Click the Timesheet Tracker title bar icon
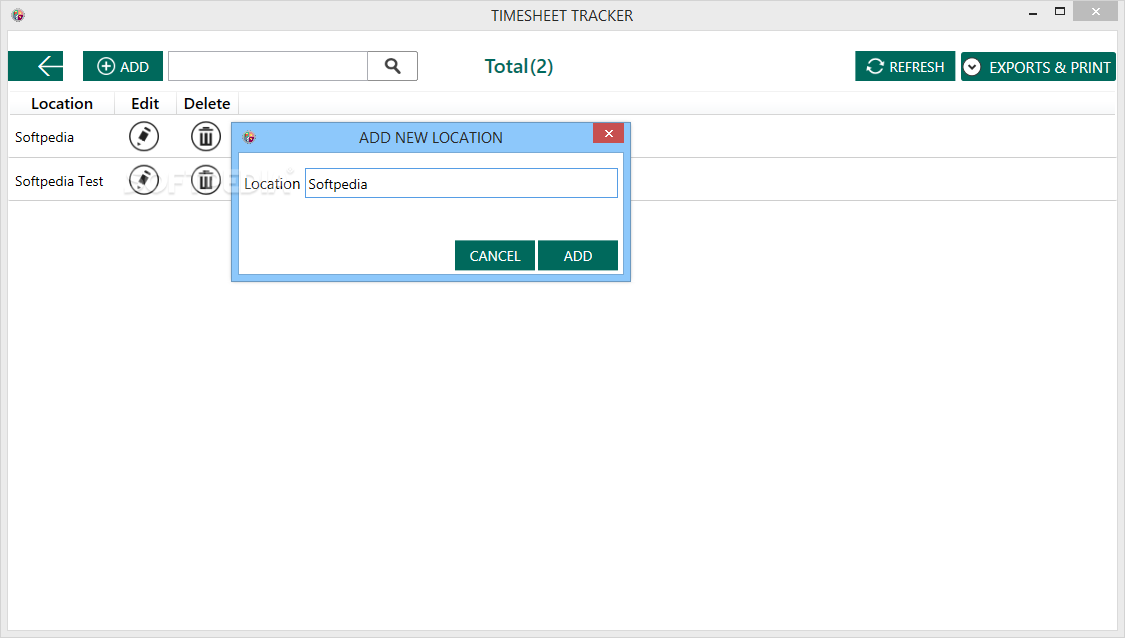Image resolution: width=1125 pixels, height=638 pixels. point(18,15)
